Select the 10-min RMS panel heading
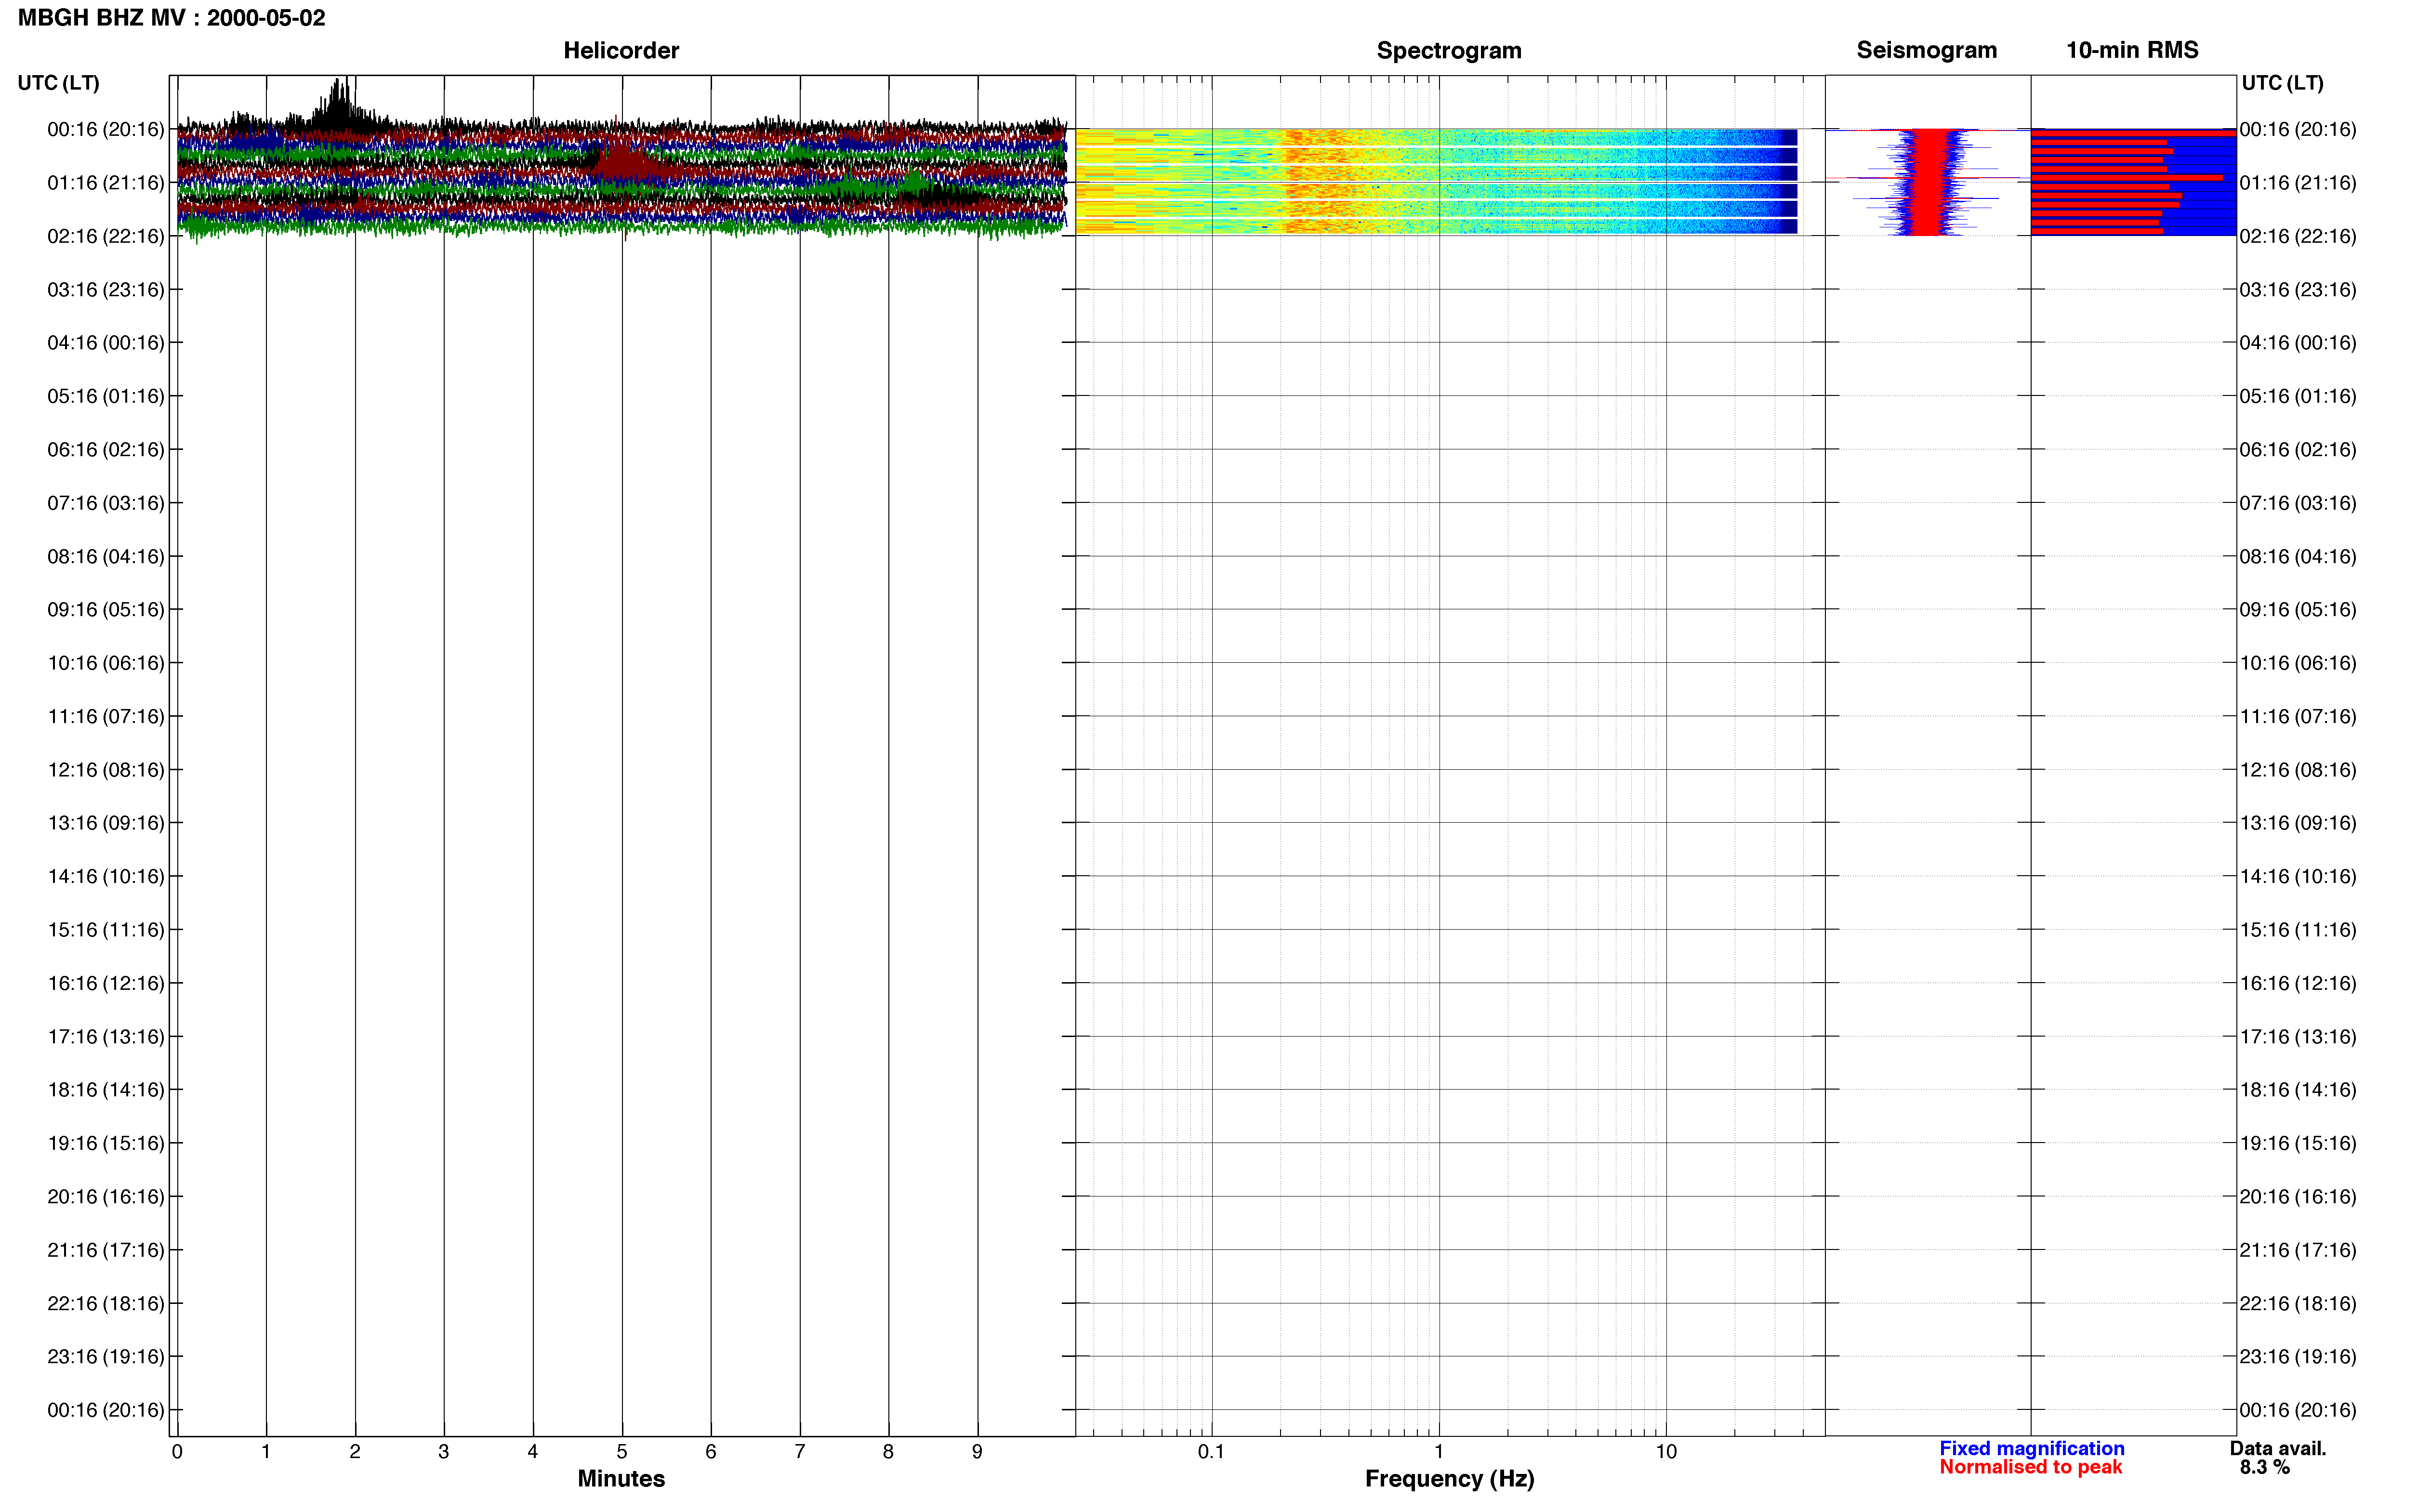 pos(2132,50)
